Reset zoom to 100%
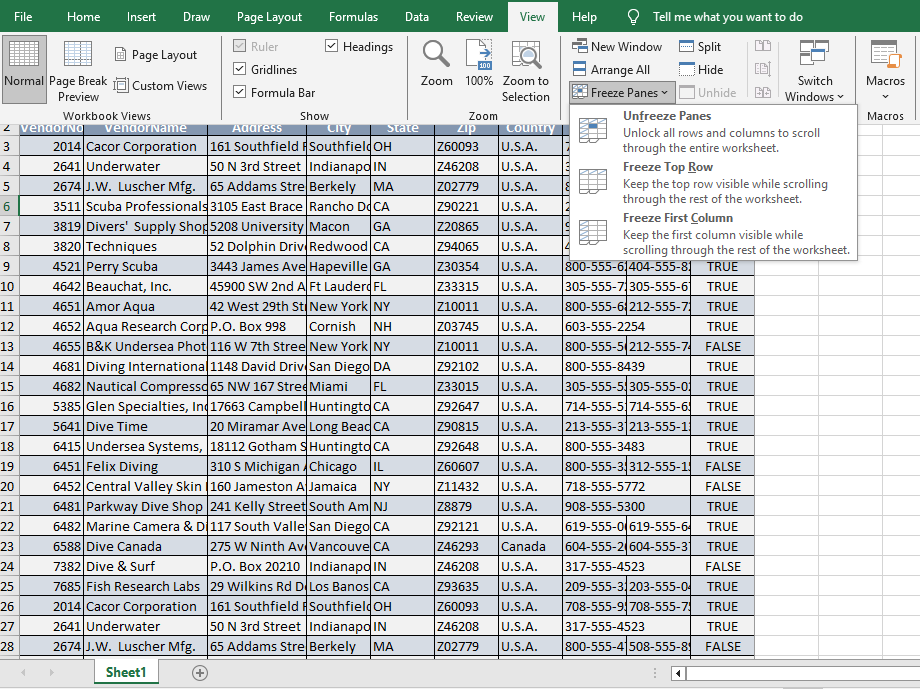This screenshot has height=689, width=920. 479,63
